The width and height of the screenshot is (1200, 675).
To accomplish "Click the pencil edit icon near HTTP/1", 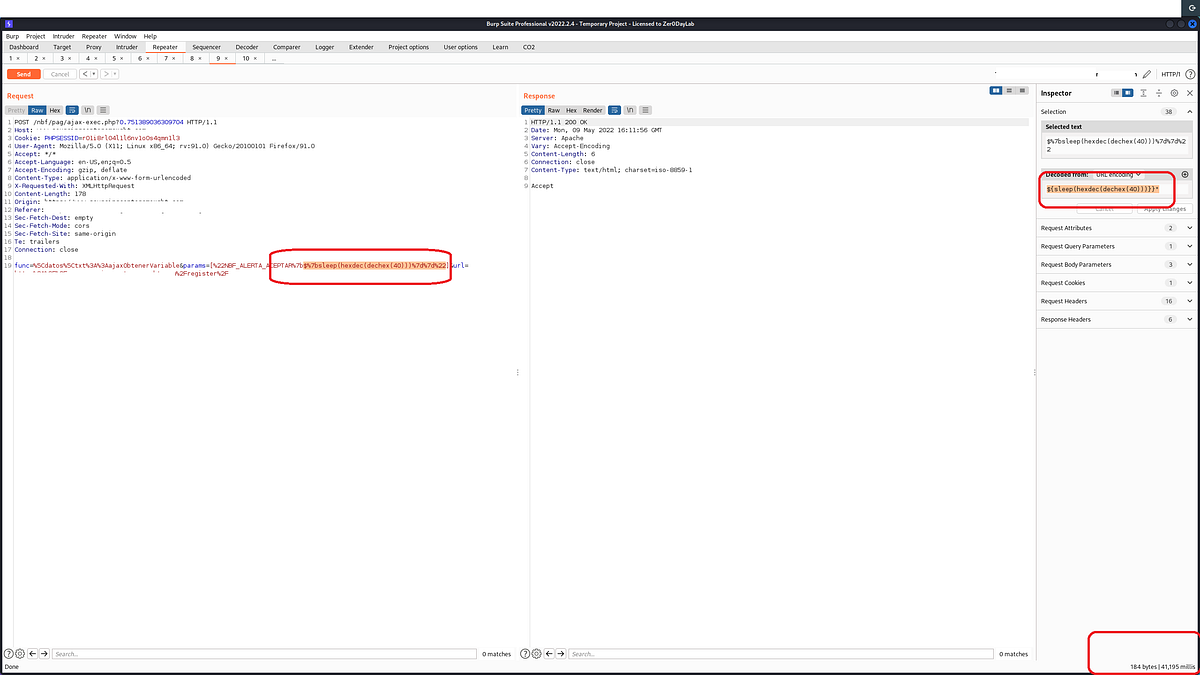I will click(x=1147, y=73).
